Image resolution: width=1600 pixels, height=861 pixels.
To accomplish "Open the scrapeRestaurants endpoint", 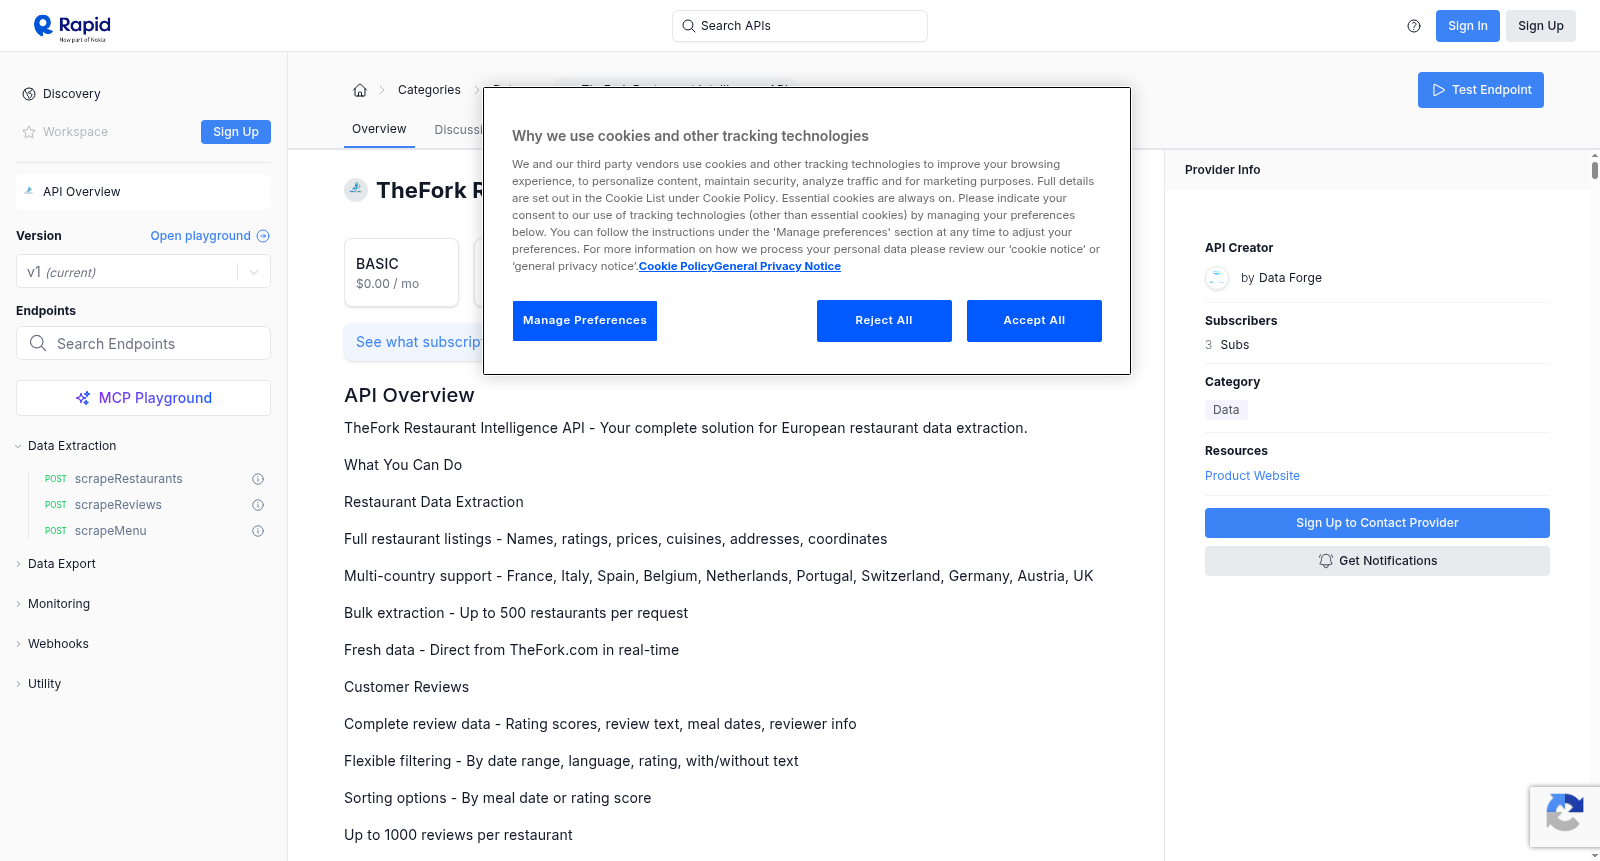I will (x=129, y=479).
